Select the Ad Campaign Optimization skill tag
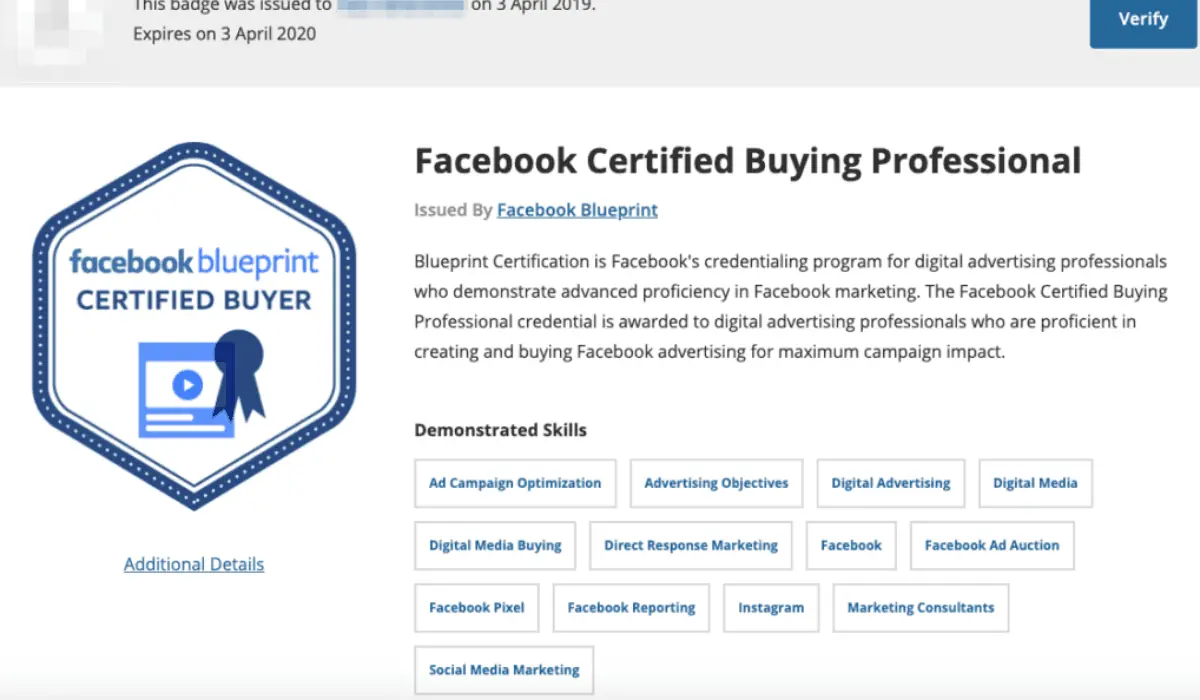This screenshot has height=700, width=1200. [x=515, y=483]
